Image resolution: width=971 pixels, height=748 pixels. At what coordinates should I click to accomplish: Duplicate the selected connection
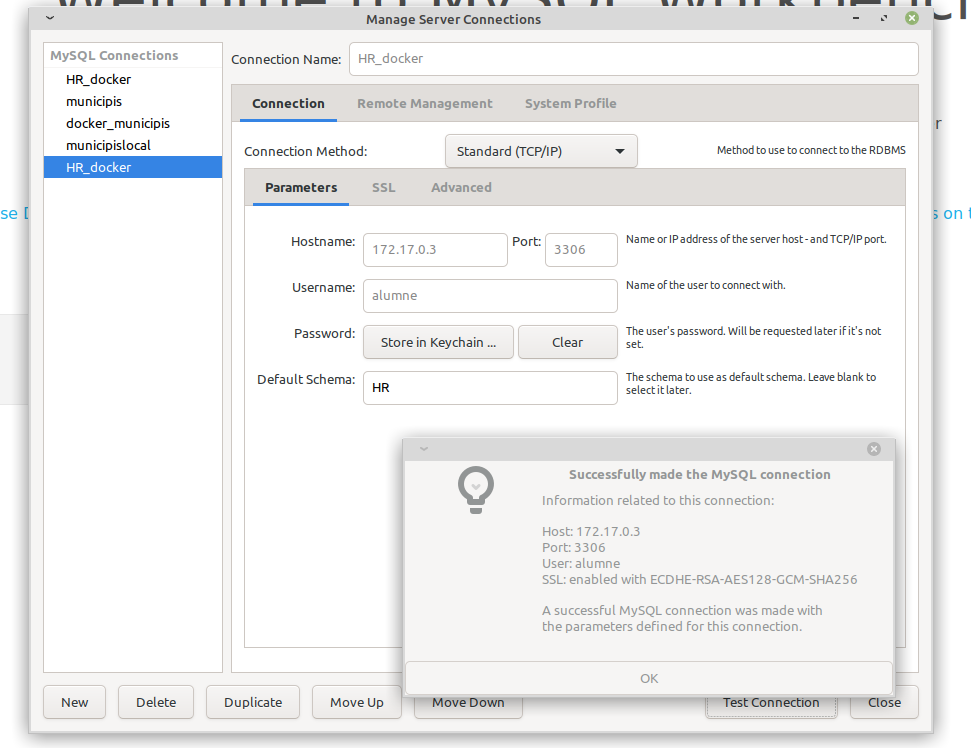(x=253, y=702)
